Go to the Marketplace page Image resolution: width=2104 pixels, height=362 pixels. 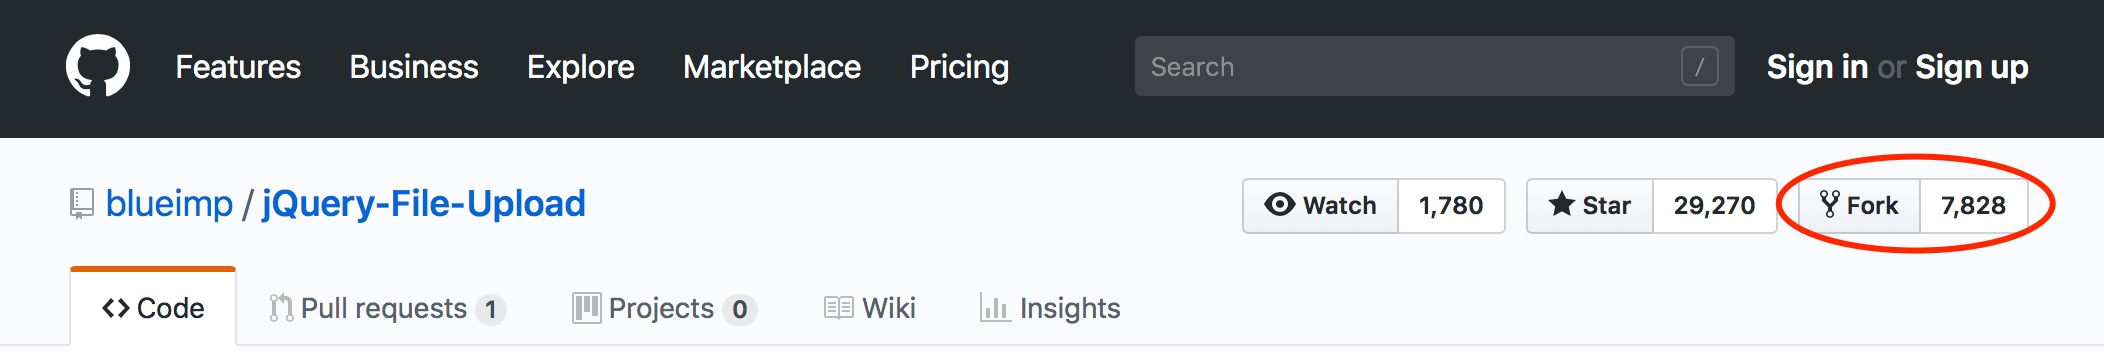772,67
